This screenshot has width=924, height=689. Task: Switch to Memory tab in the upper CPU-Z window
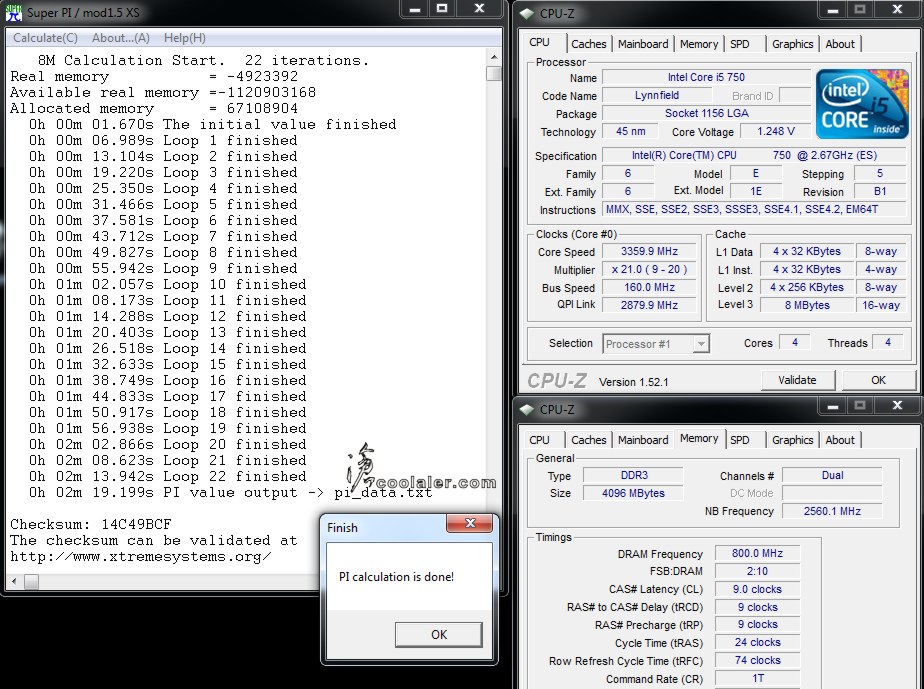click(699, 44)
